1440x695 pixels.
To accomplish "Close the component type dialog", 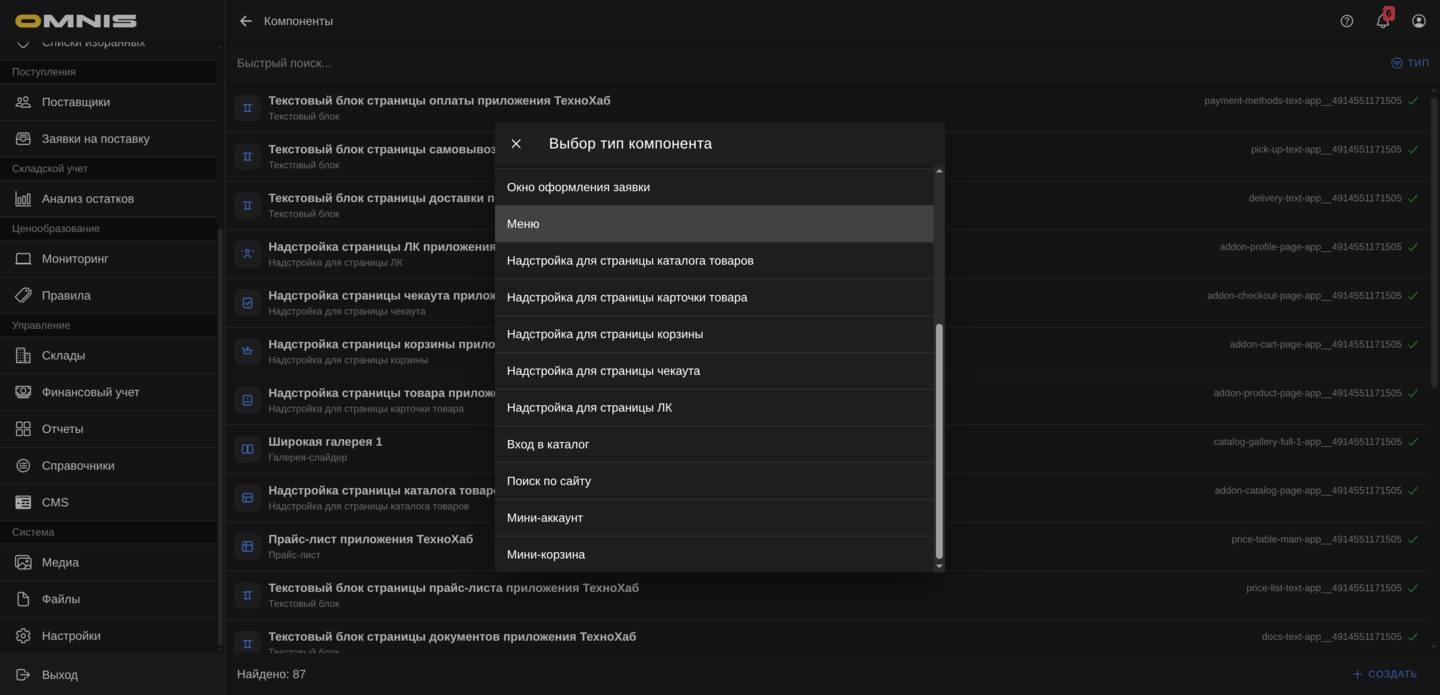I will point(516,144).
